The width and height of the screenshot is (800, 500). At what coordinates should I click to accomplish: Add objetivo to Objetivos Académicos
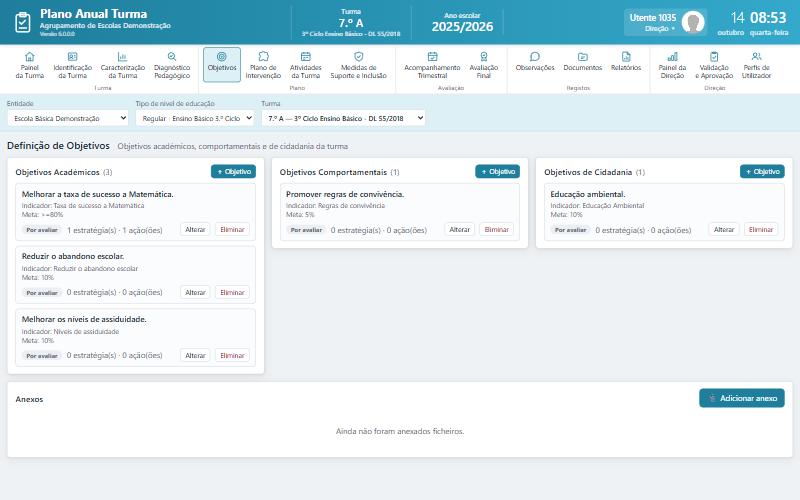click(233, 172)
